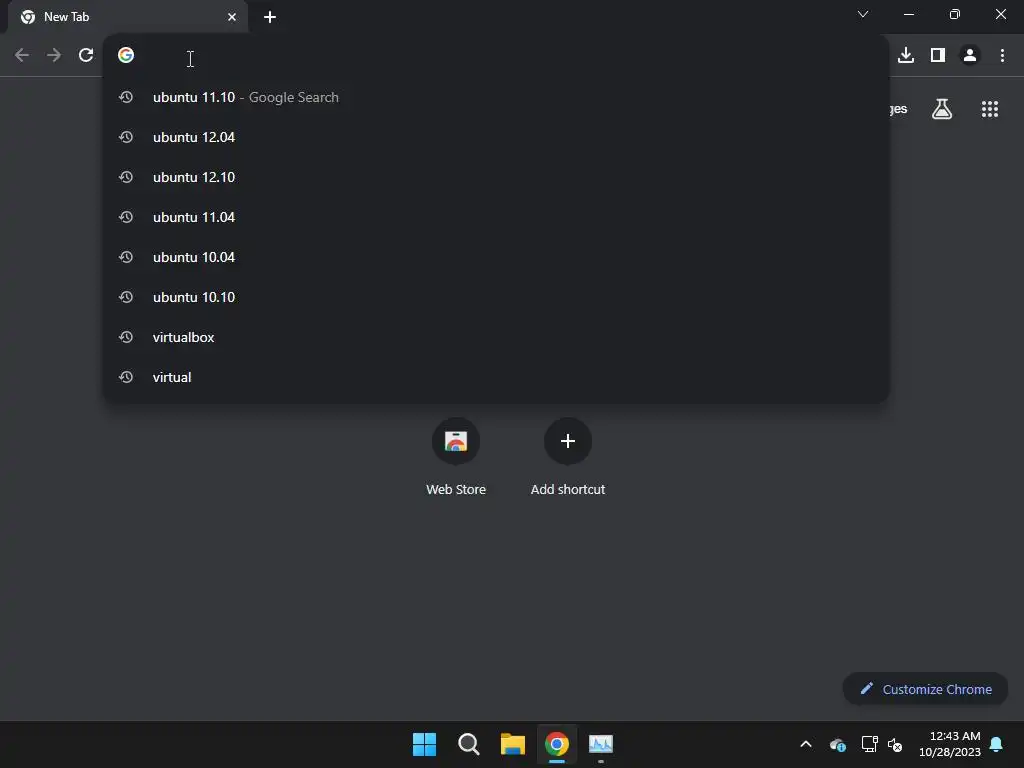Image resolution: width=1024 pixels, height=768 pixels.
Task: Click Customize Chrome button
Action: point(925,689)
